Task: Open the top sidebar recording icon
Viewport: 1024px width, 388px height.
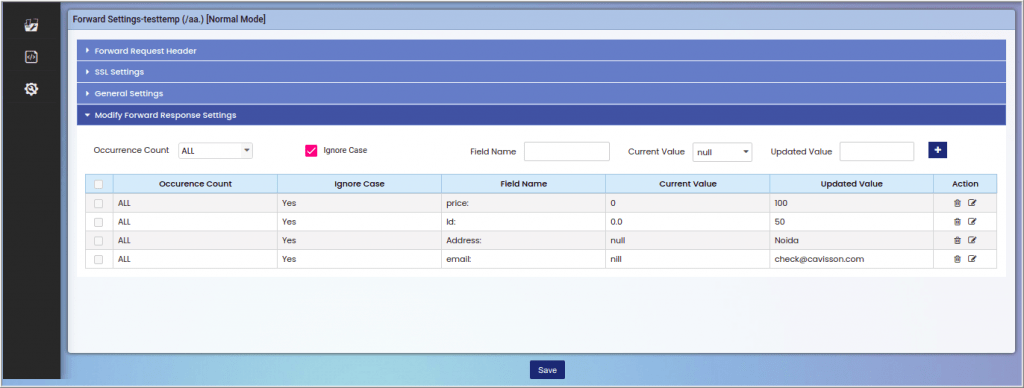Action: [31, 25]
